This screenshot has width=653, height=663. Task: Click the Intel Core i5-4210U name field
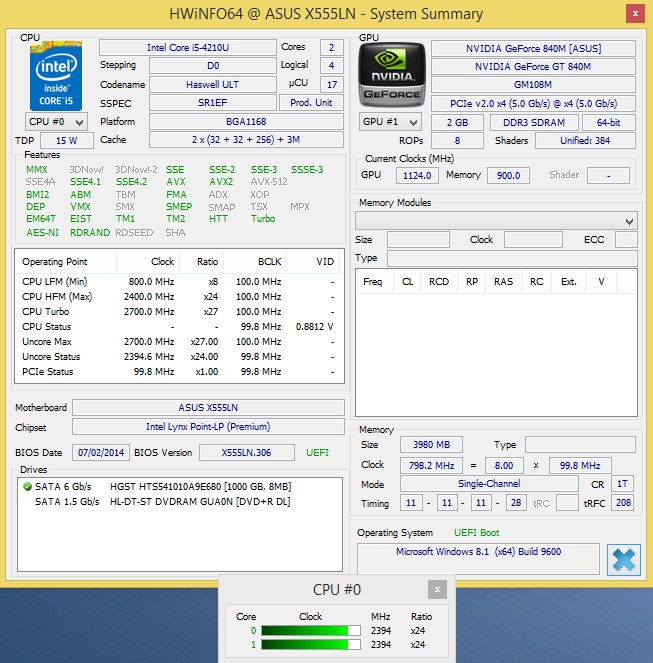(188, 47)
